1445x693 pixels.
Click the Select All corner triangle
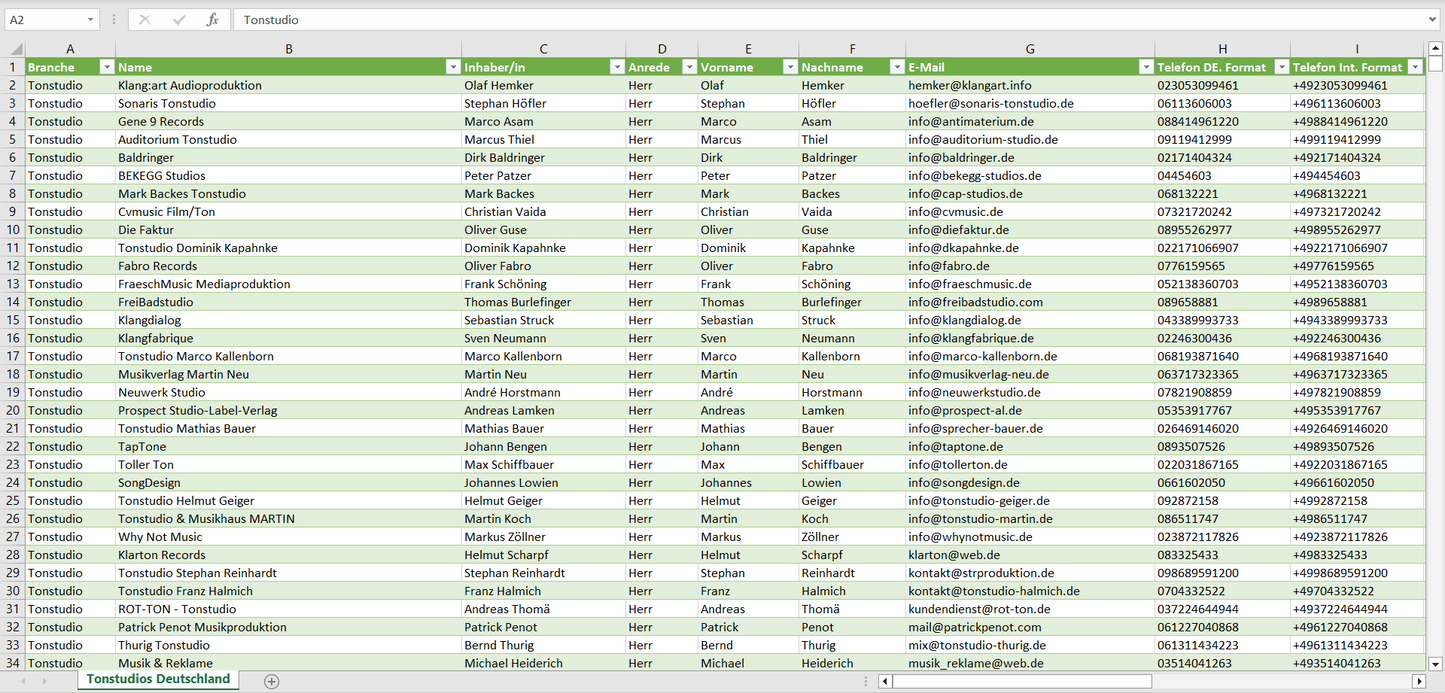(16, 49)
